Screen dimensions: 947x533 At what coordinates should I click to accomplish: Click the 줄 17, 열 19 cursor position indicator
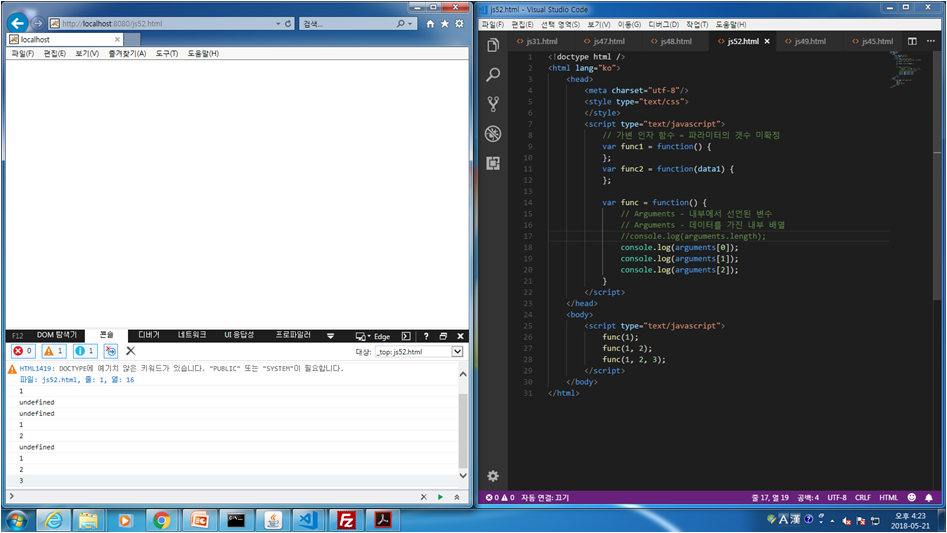point(769,497)
